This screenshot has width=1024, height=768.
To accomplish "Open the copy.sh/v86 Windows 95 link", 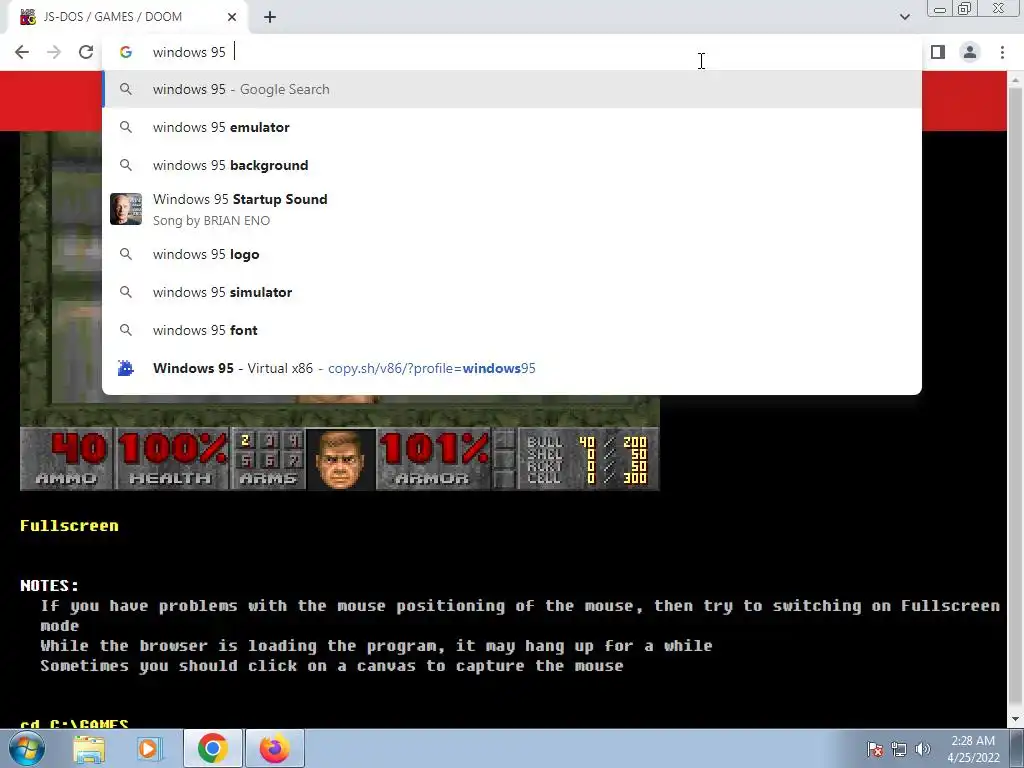I will 512,368.
